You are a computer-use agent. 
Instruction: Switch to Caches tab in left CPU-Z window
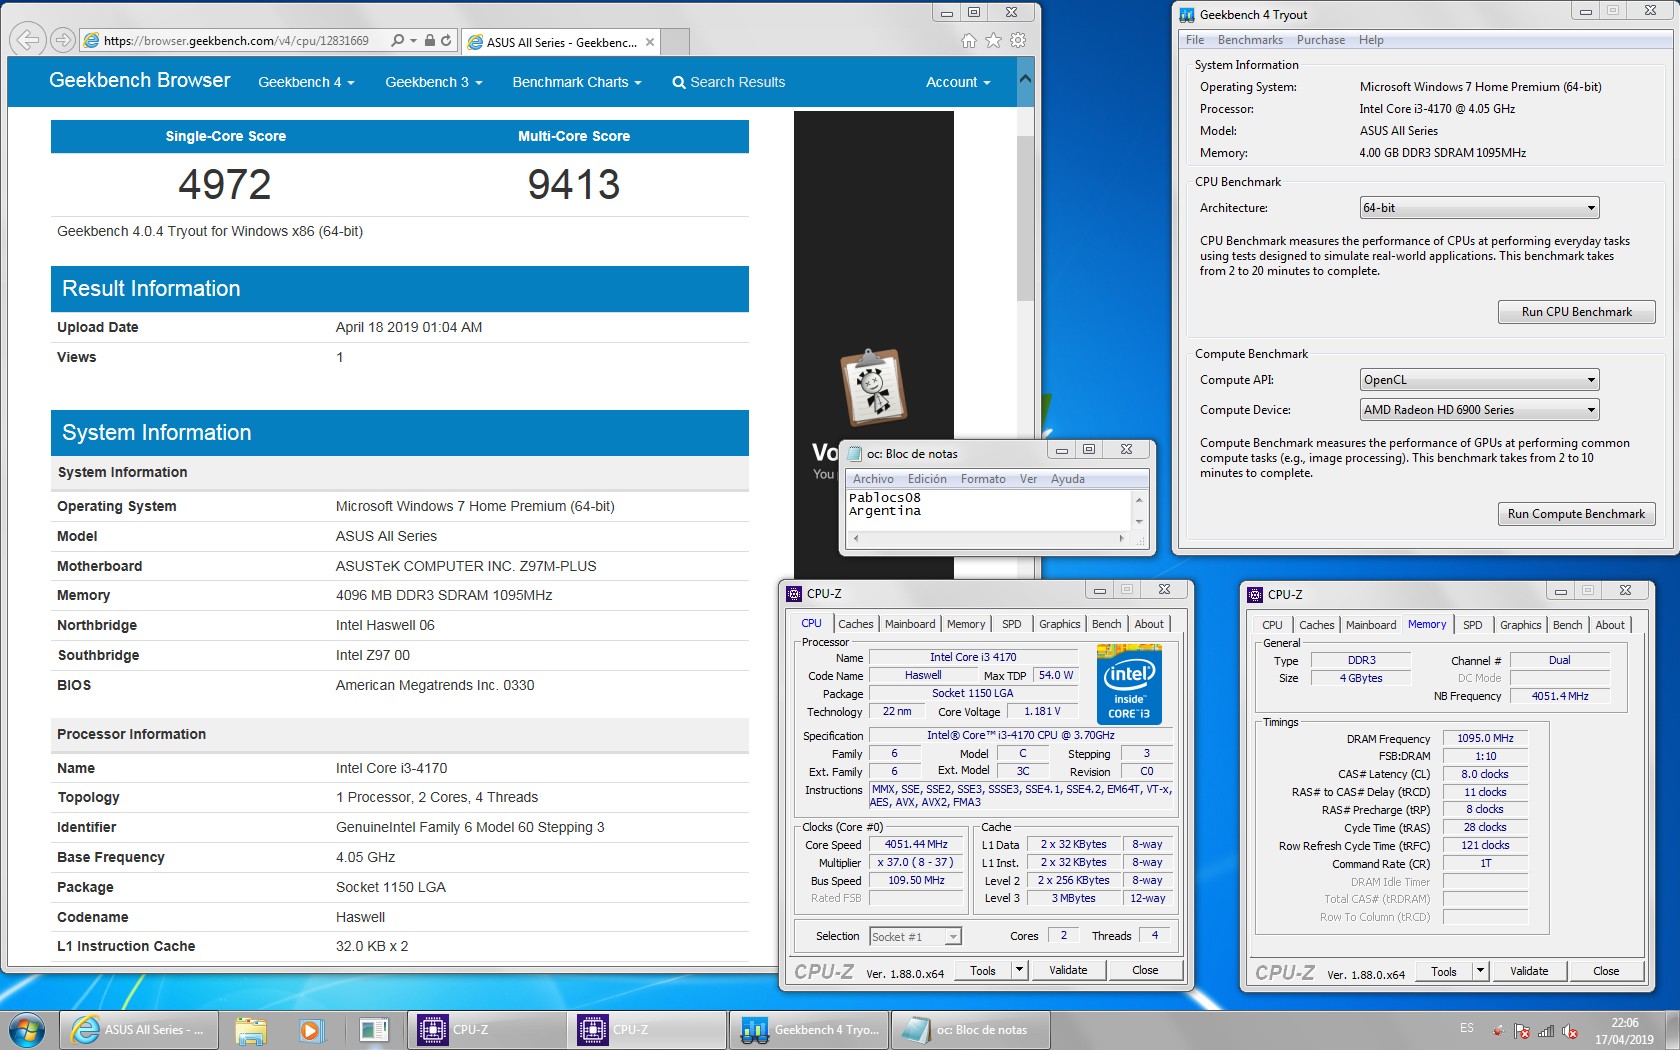(855, 624)
